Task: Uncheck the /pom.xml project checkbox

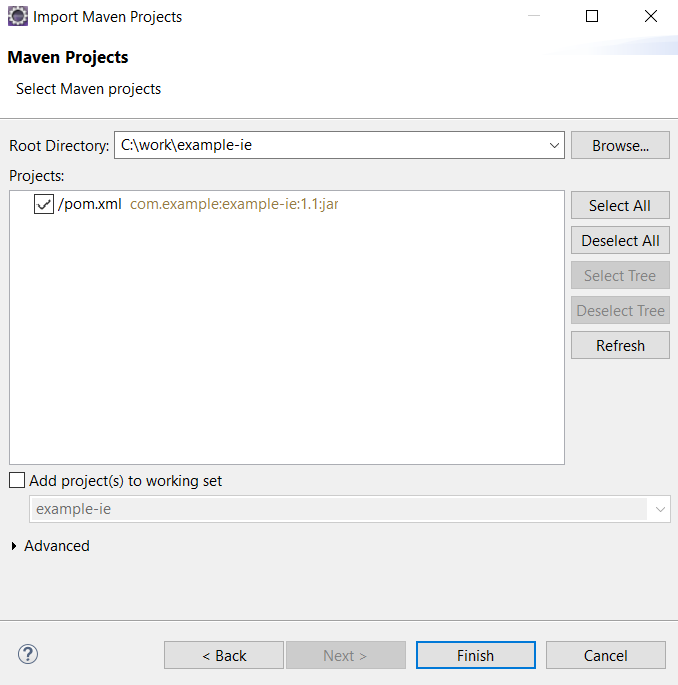Action: [44, 204]
